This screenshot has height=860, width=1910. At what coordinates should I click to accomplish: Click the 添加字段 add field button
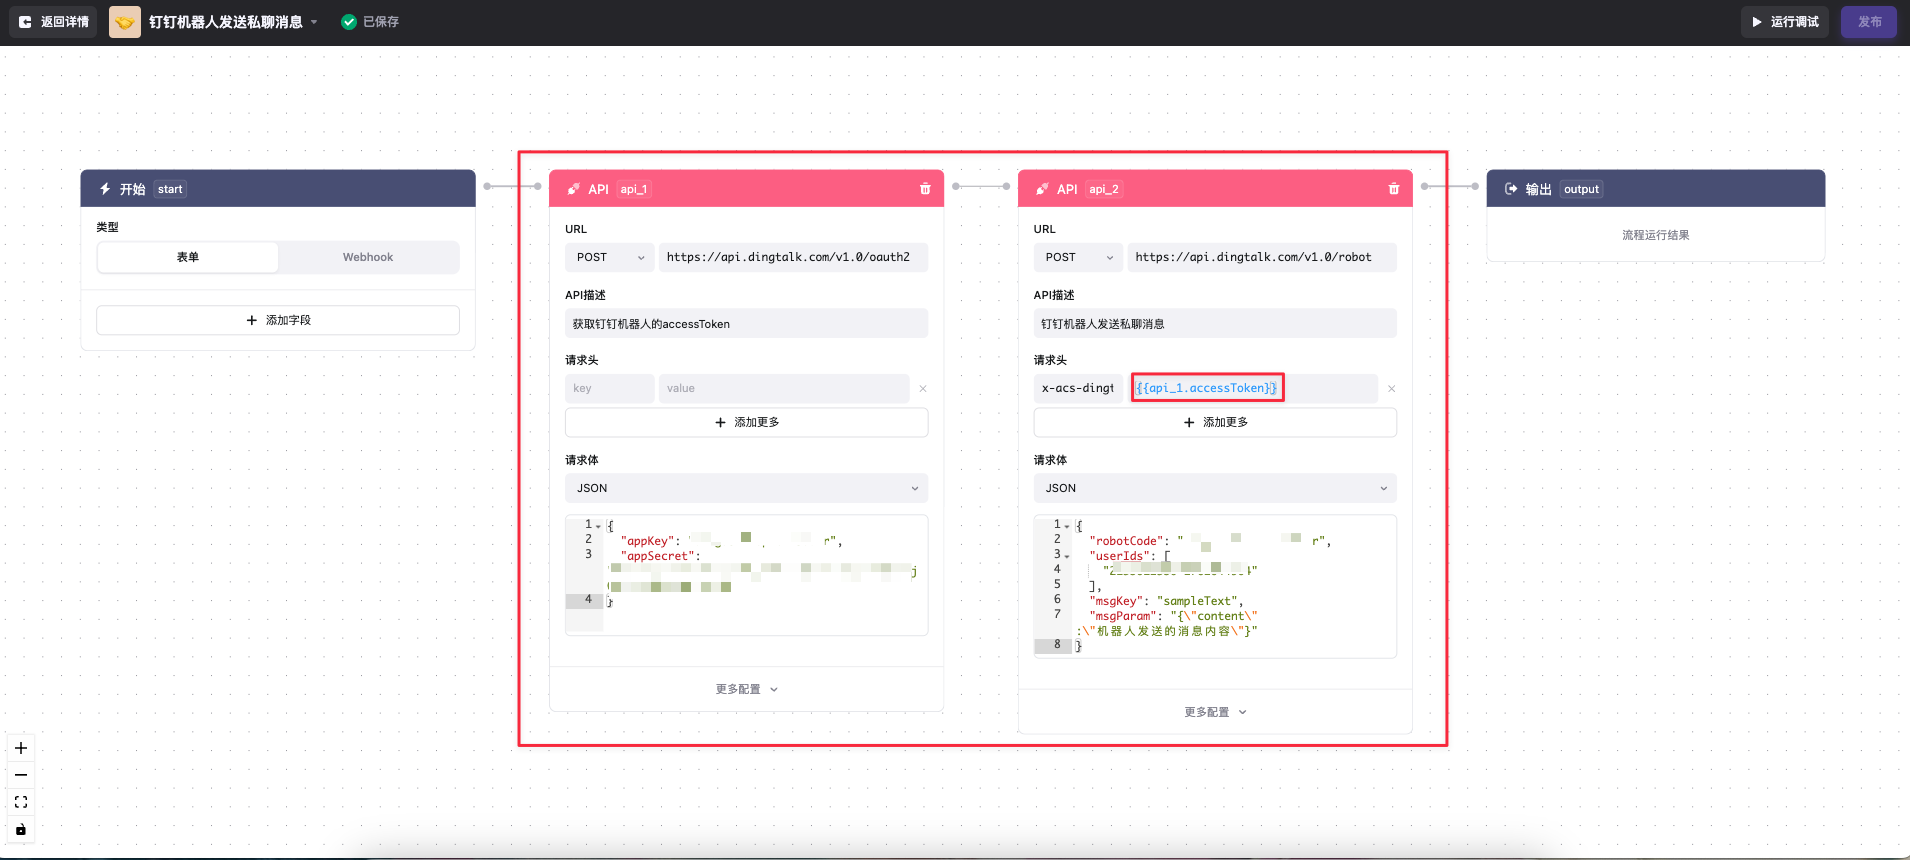pos(278,320)
